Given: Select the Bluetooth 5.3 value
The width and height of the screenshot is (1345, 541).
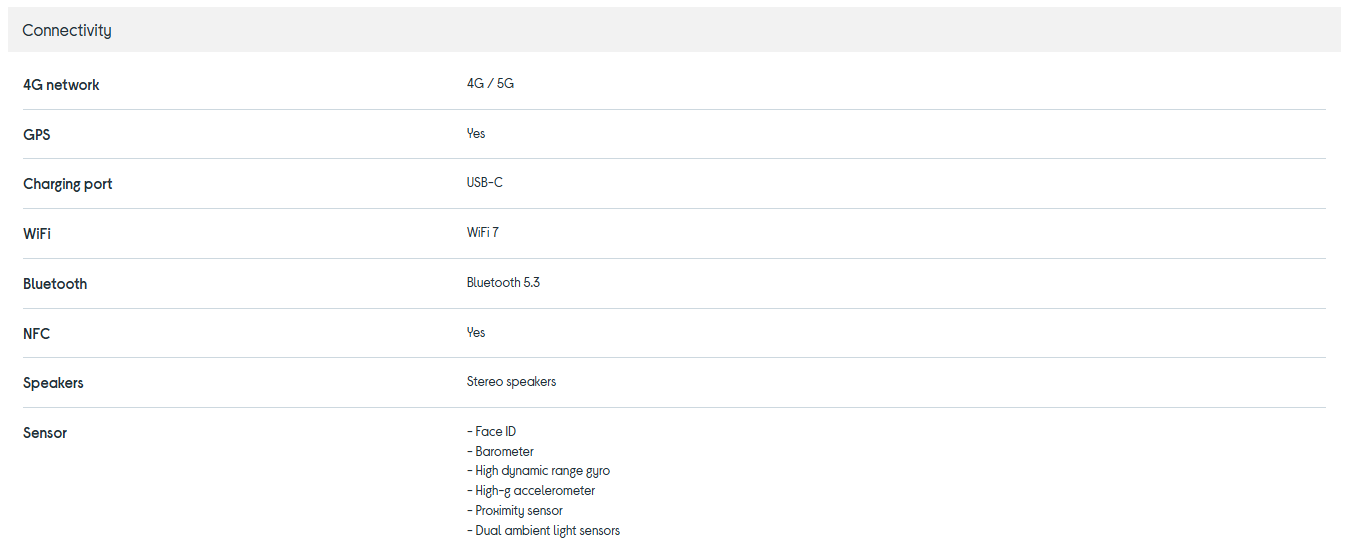Looking at the screenshot, I should pos(503,283).
